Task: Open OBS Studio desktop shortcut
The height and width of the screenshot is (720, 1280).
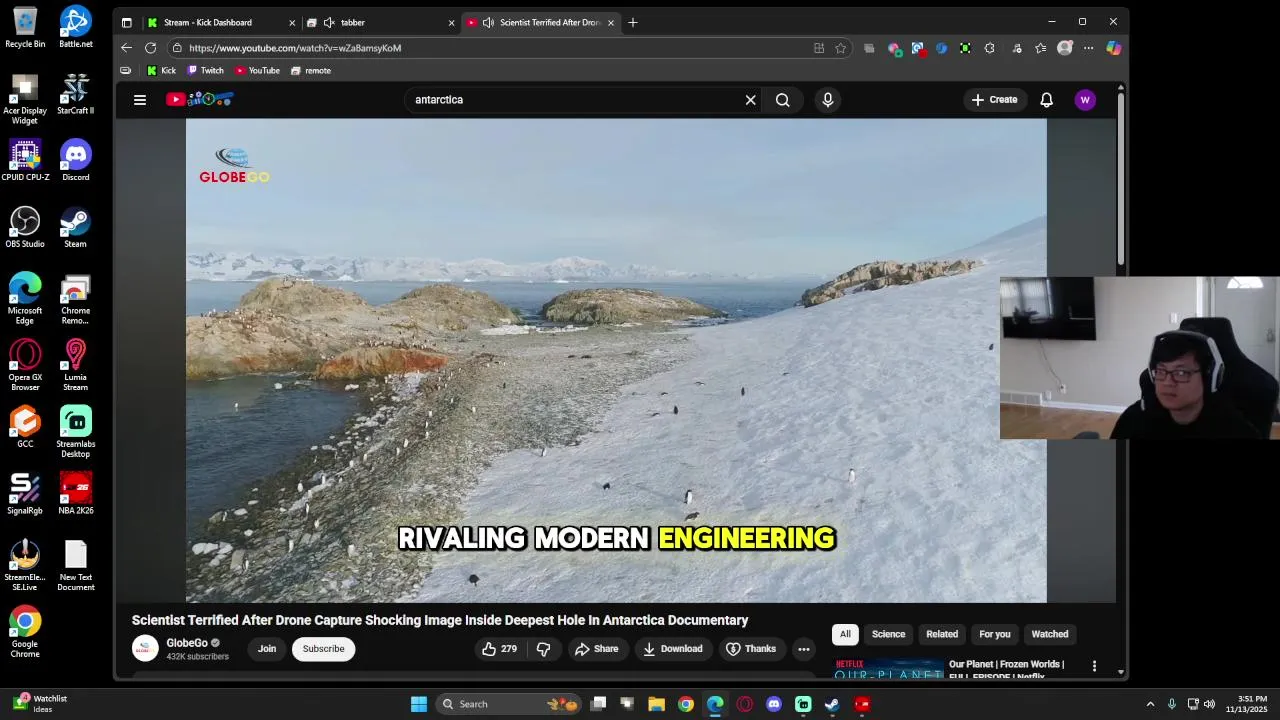Action: tap(25, 227)
